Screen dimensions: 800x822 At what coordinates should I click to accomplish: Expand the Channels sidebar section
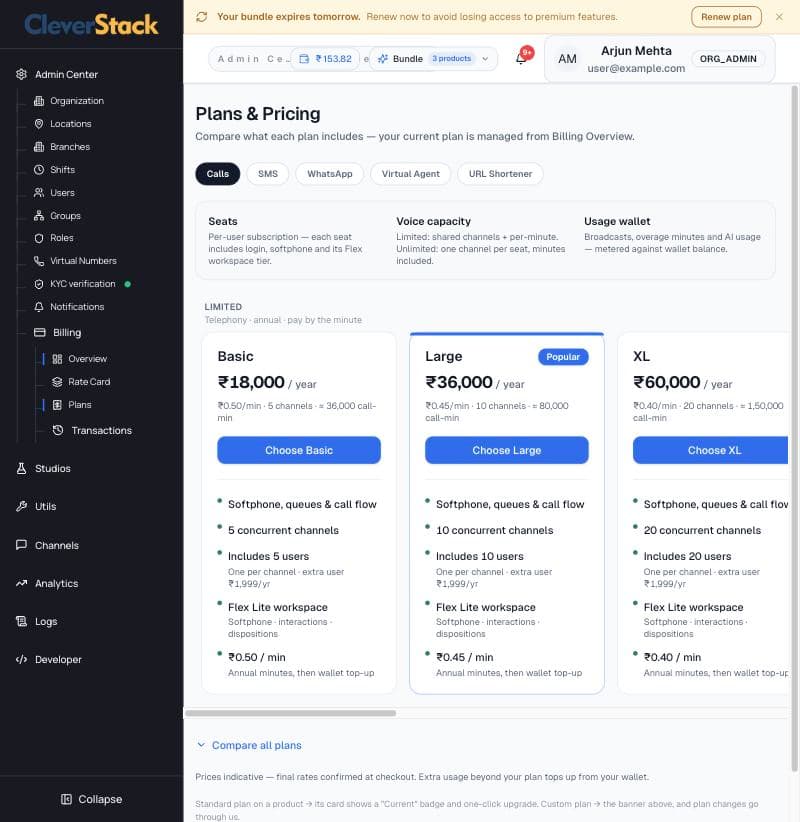coord(57,545)
